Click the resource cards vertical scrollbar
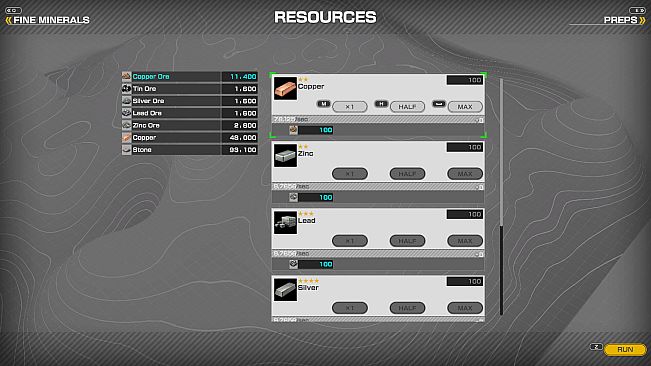The height and width of the screenshot is (366, 651). [502, 196]
